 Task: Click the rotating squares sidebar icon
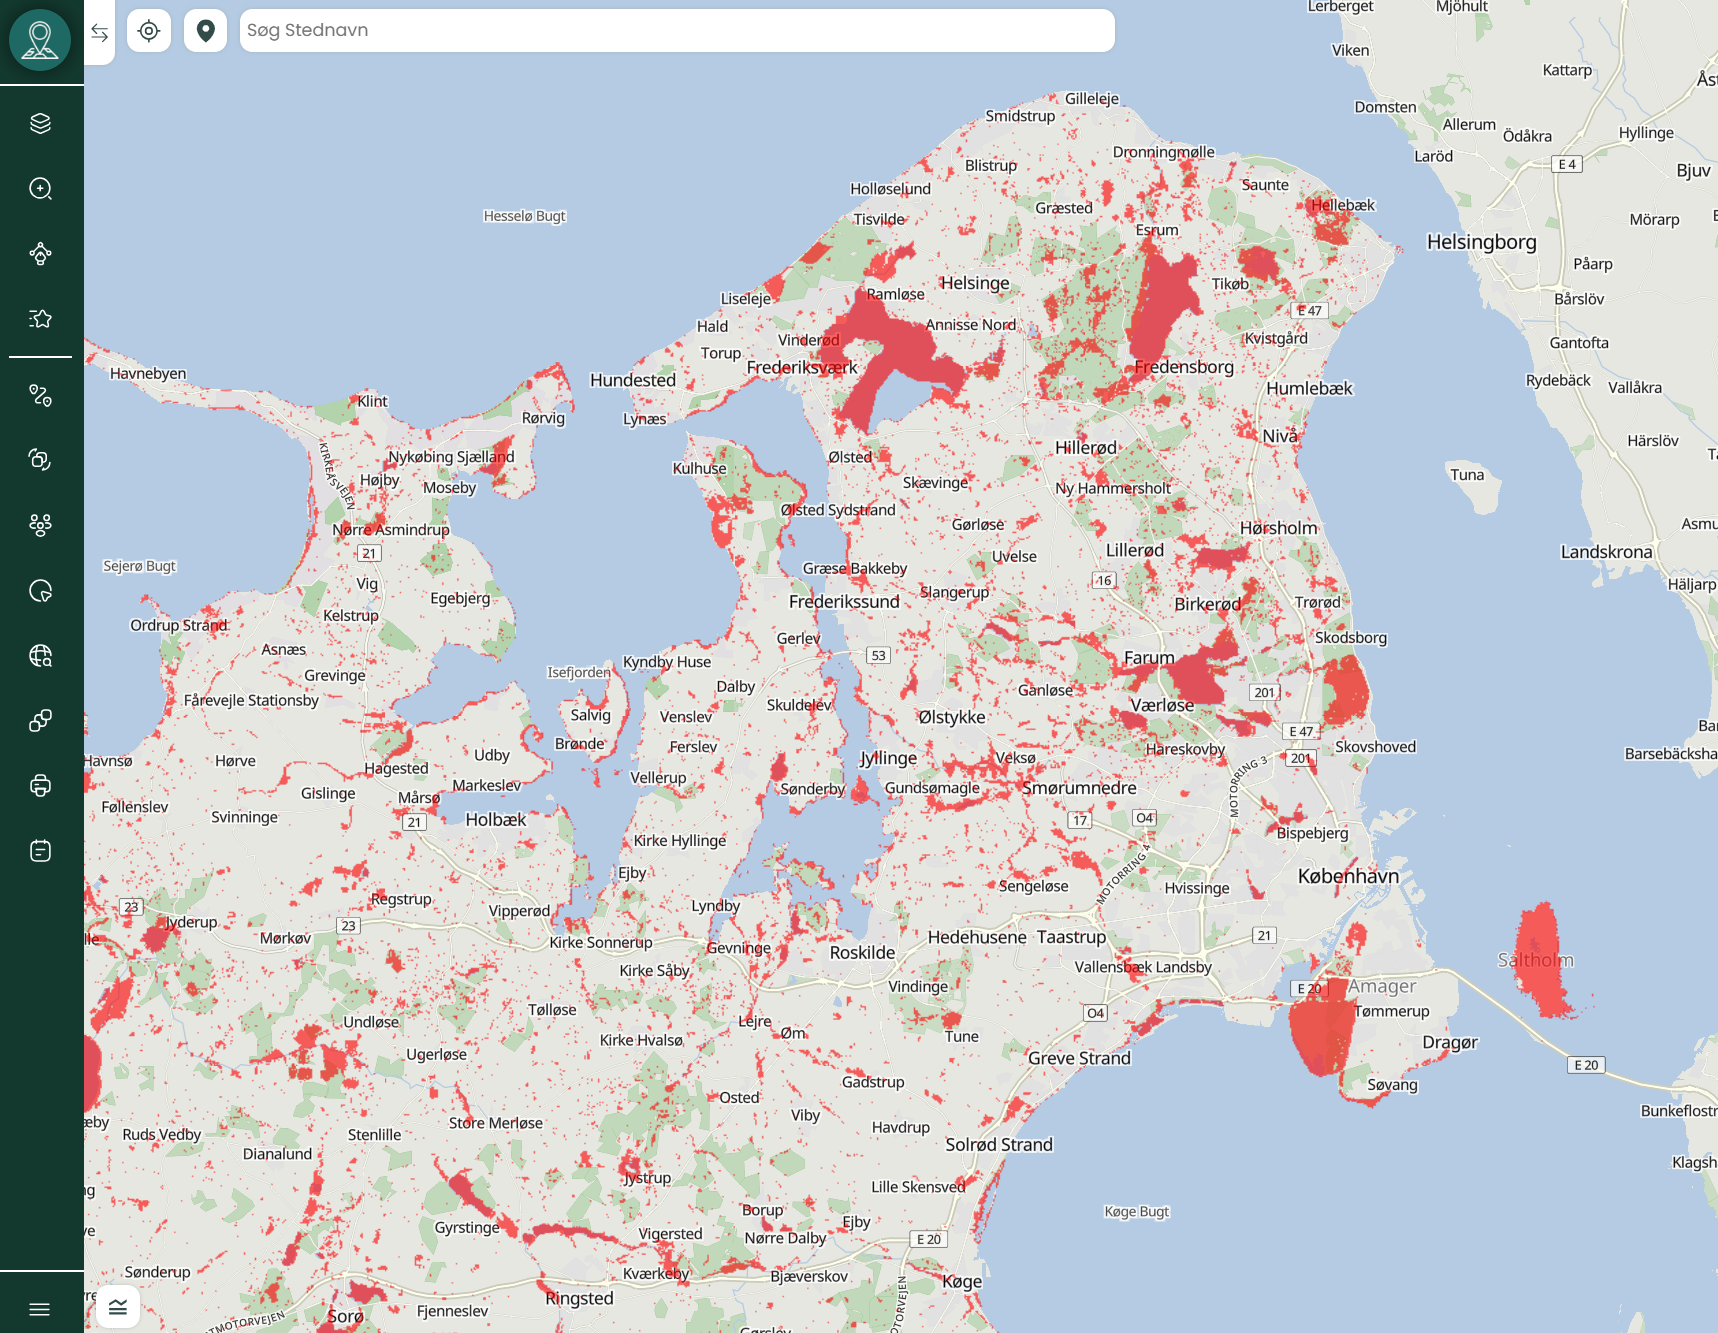(40, 459)
